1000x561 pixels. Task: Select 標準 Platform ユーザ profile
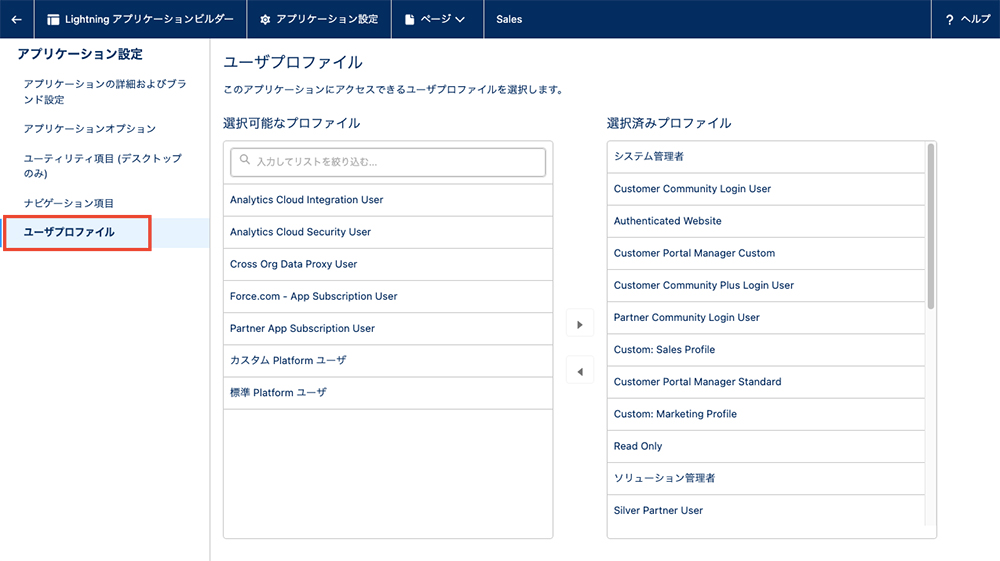click(388, 393)
